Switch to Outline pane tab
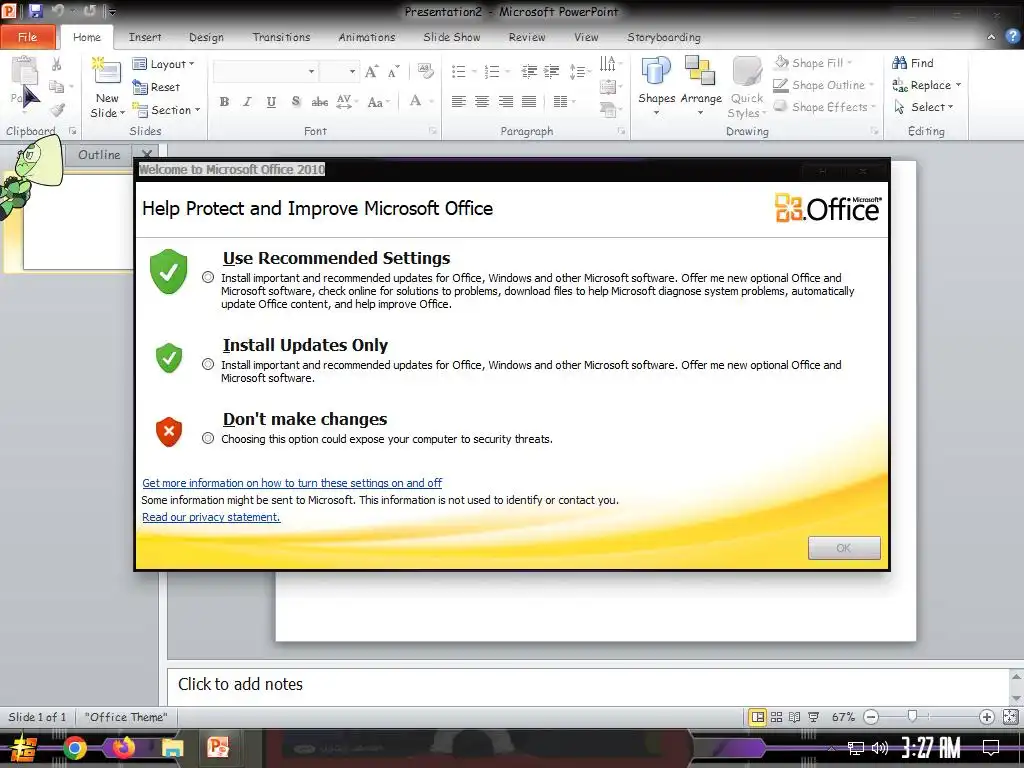The width and height of the screenshot is (1024, 768). 99,155
